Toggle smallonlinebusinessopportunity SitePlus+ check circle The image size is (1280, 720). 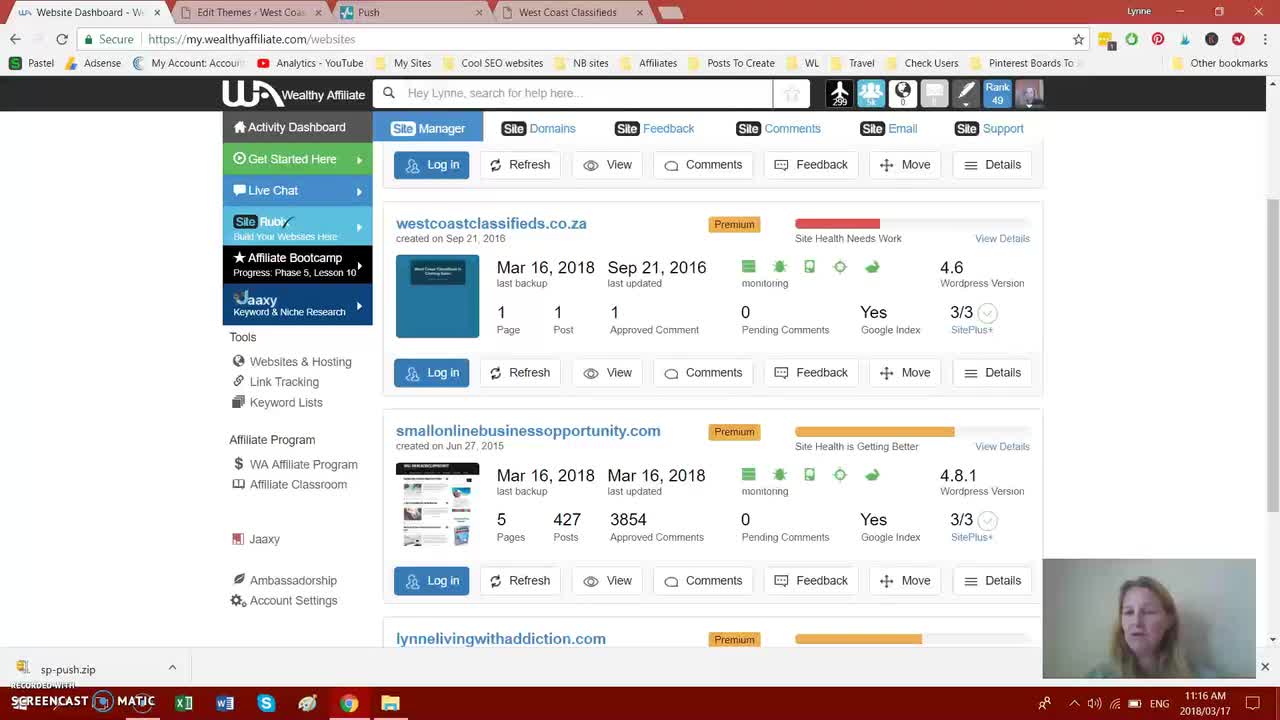pyautogui.click(x=987, y=520)
